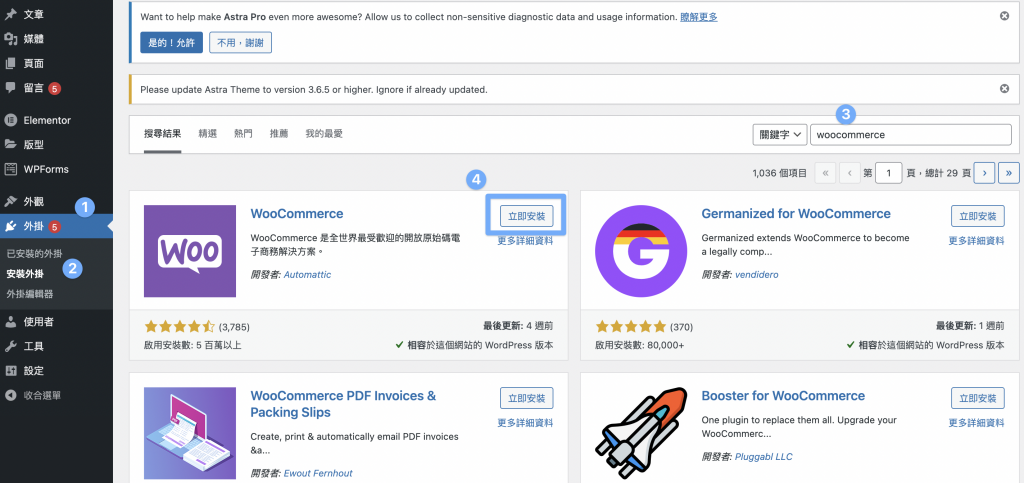This screenshot has height=483, width=1024.
Task: Install Germanized for WooCommerce plugin
Action: (978, 216)
